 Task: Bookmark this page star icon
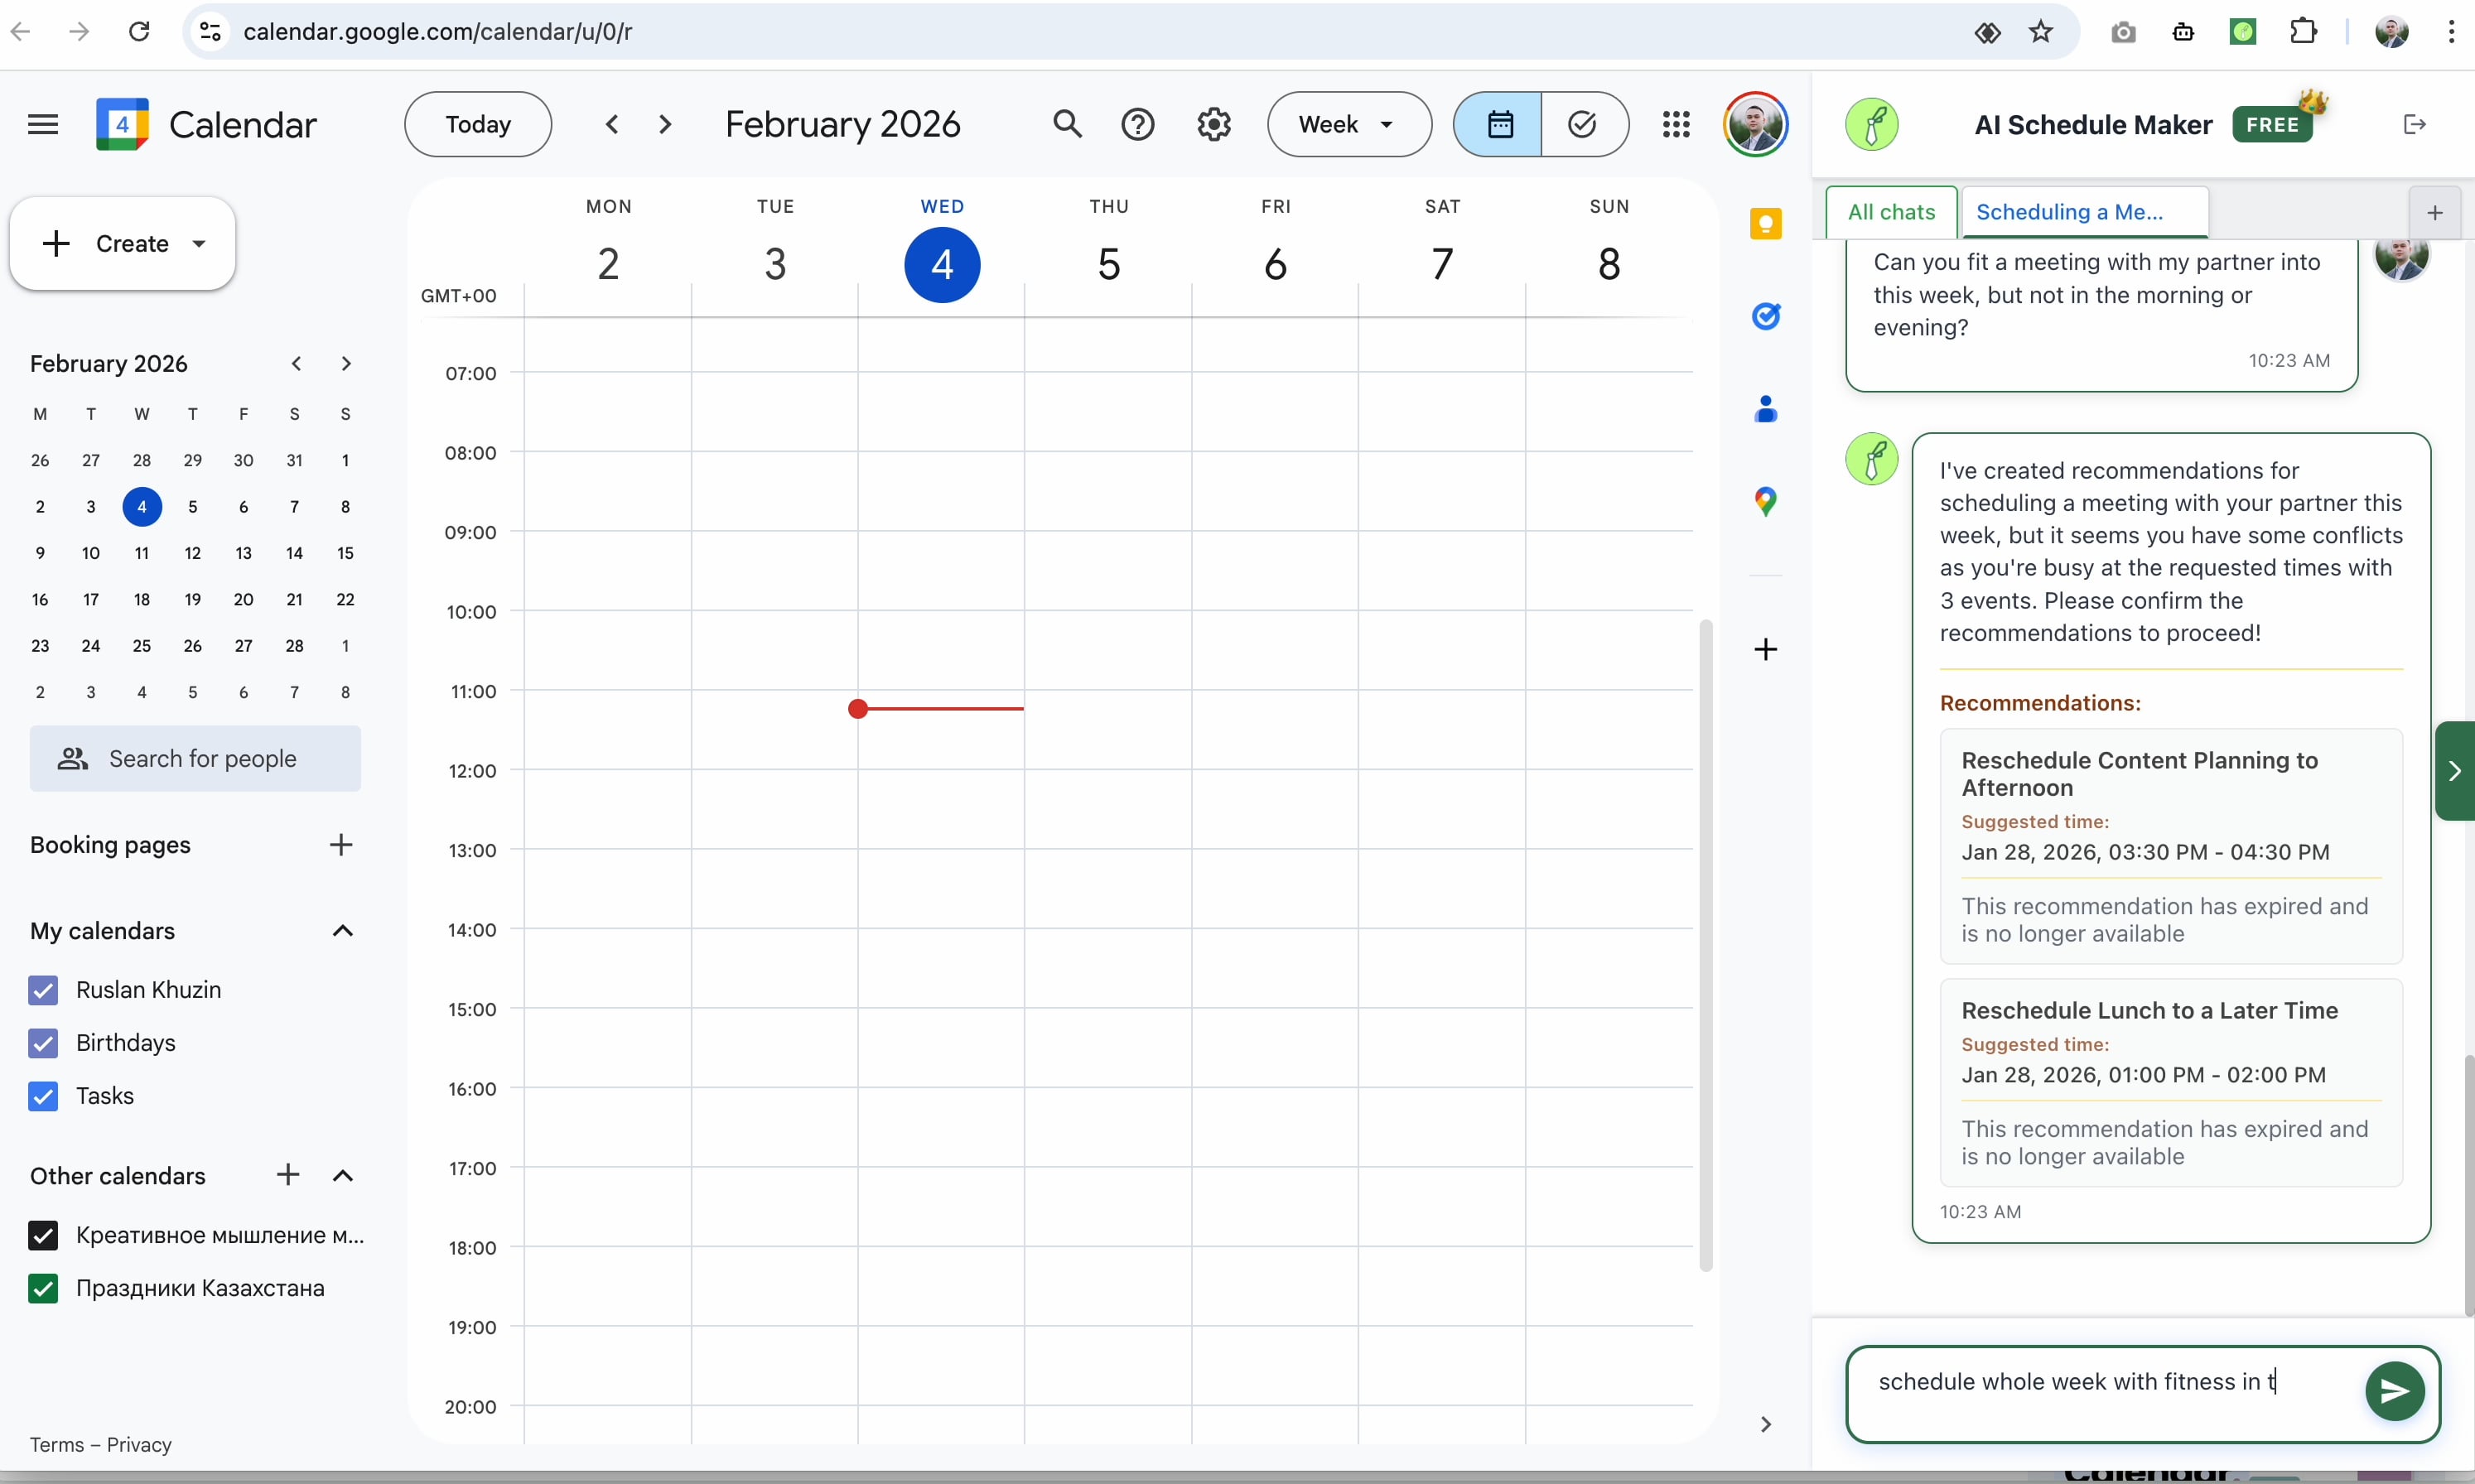pos(2041,32)
